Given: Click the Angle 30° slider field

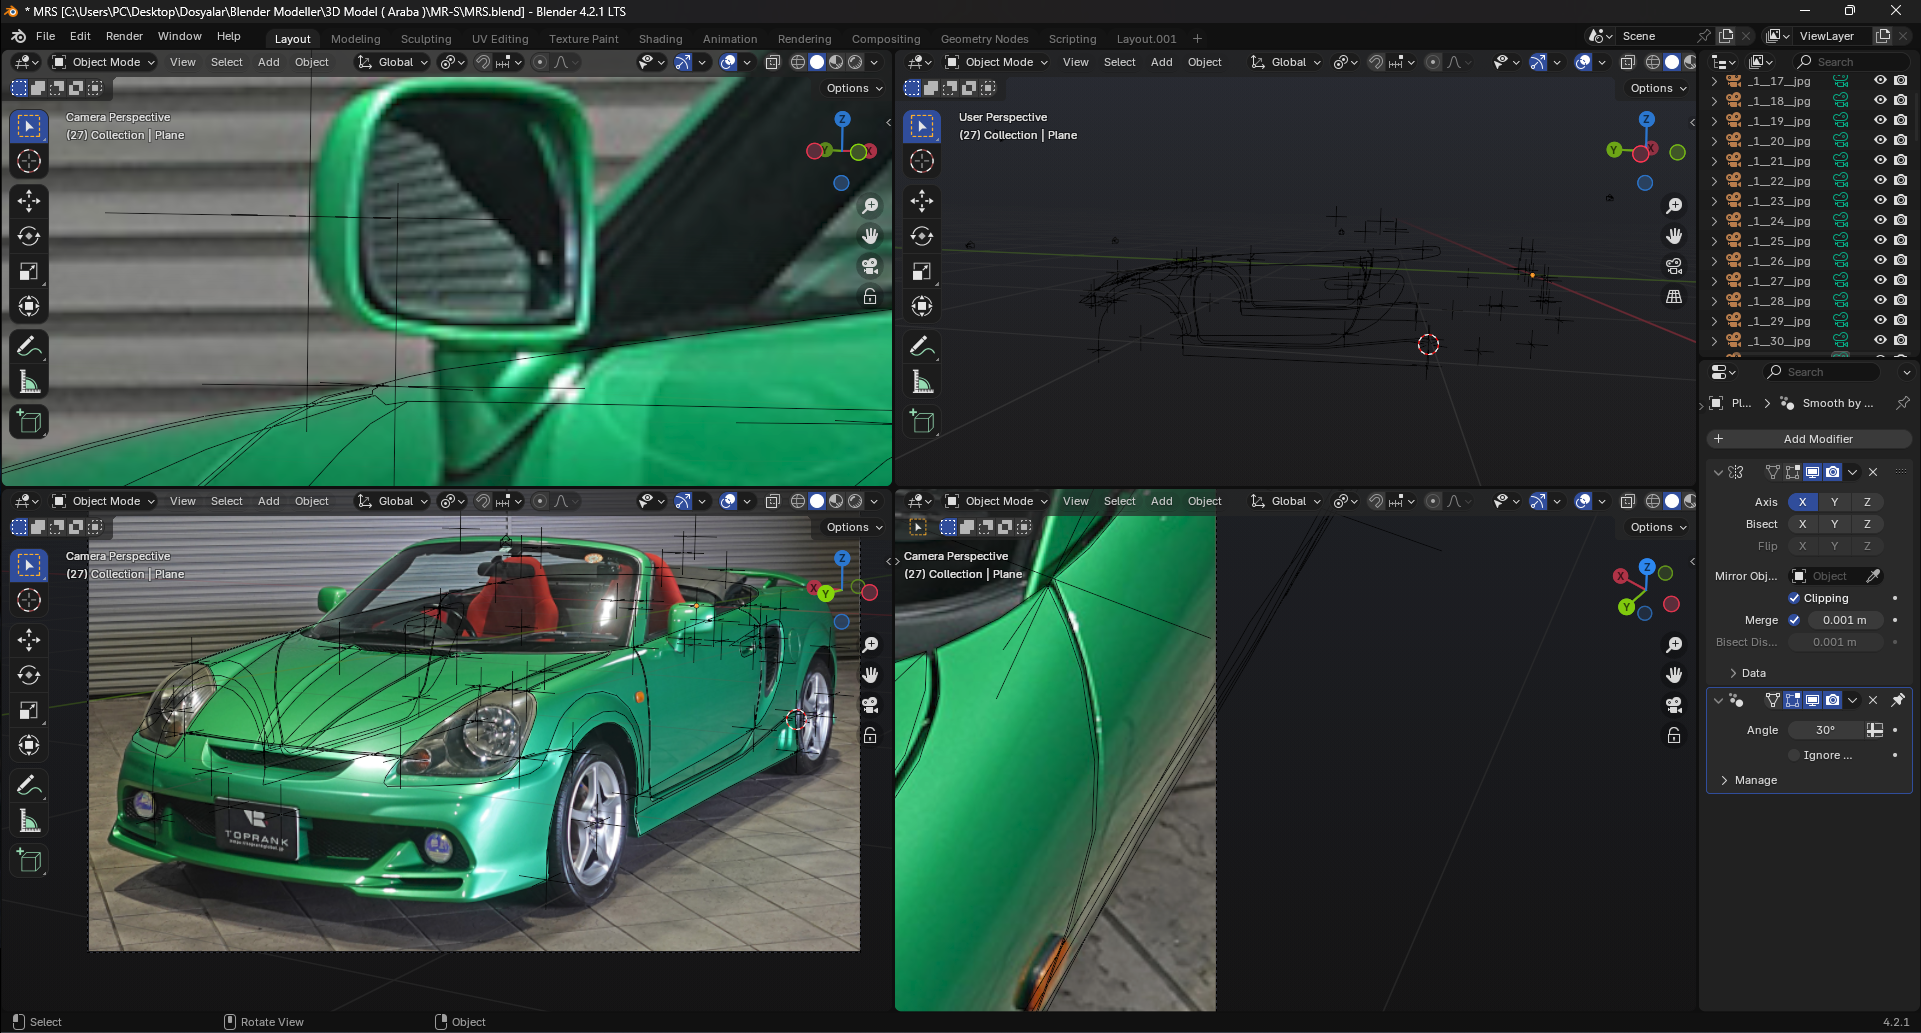Looking at the screenshot, I should coord(1826,730).
